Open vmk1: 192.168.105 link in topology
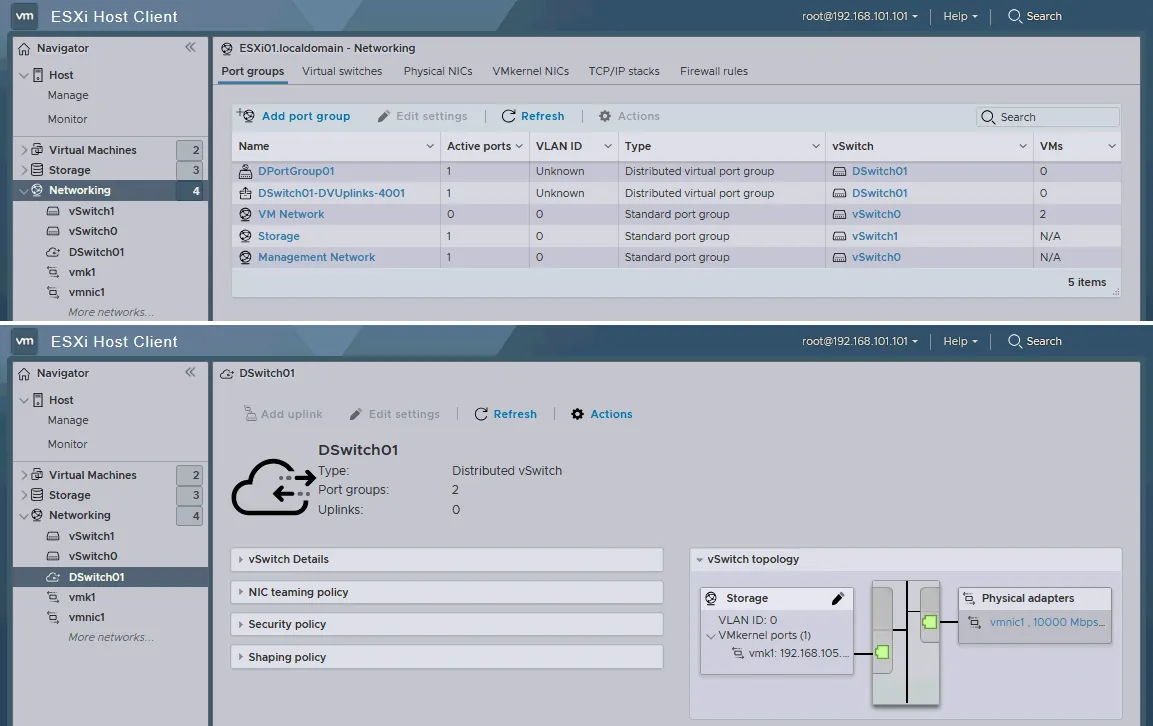Image resolution: width=1153 pixels, height=726 pixels. tap(799, 653)
